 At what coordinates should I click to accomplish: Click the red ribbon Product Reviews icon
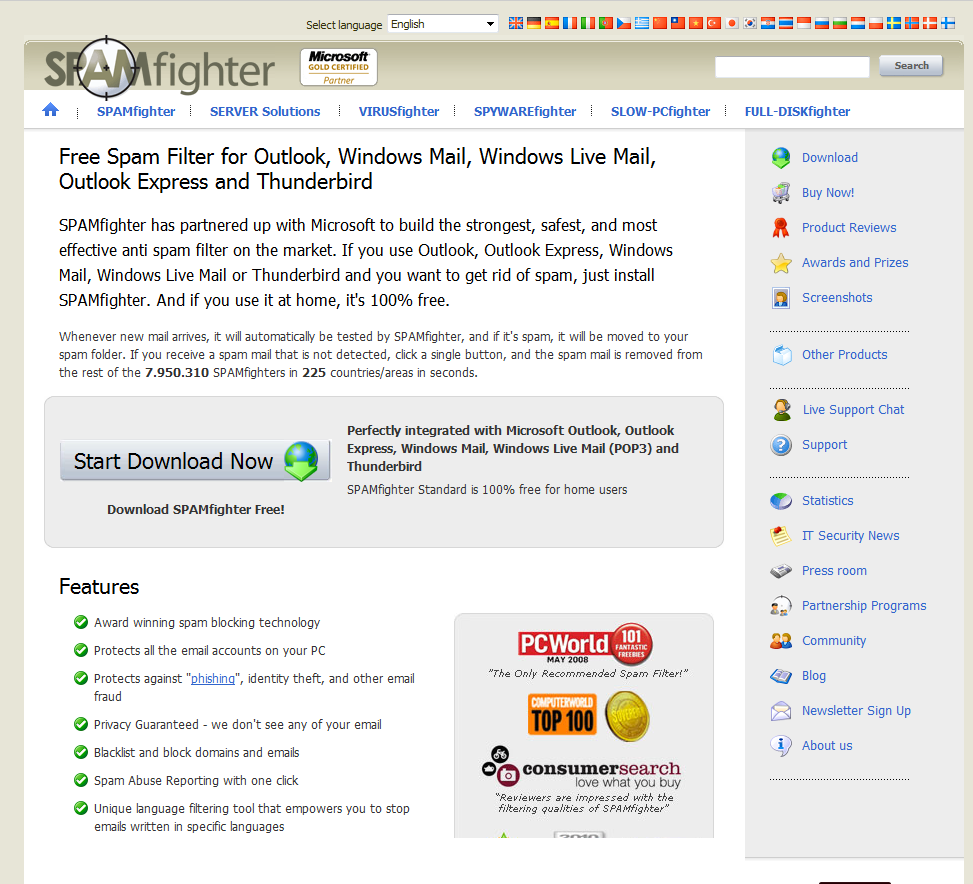click(781, 228)
